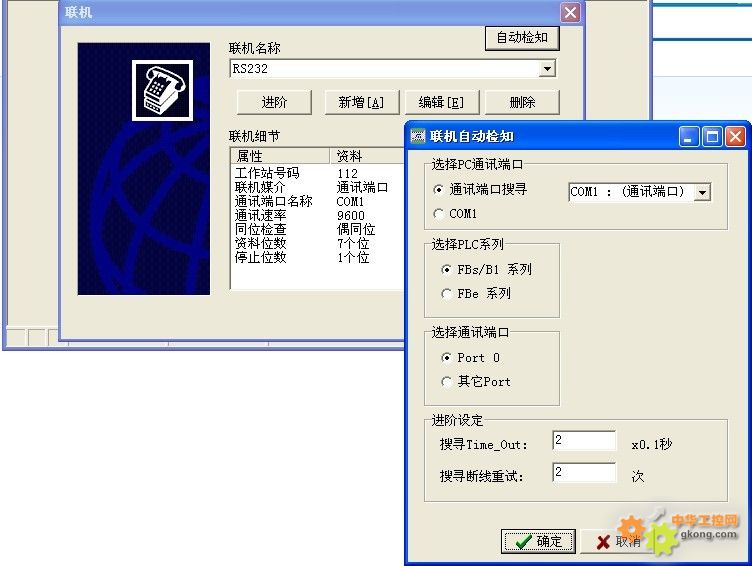Select the 同位检查 row
752x566 pixels.
[x=317, y=229]
